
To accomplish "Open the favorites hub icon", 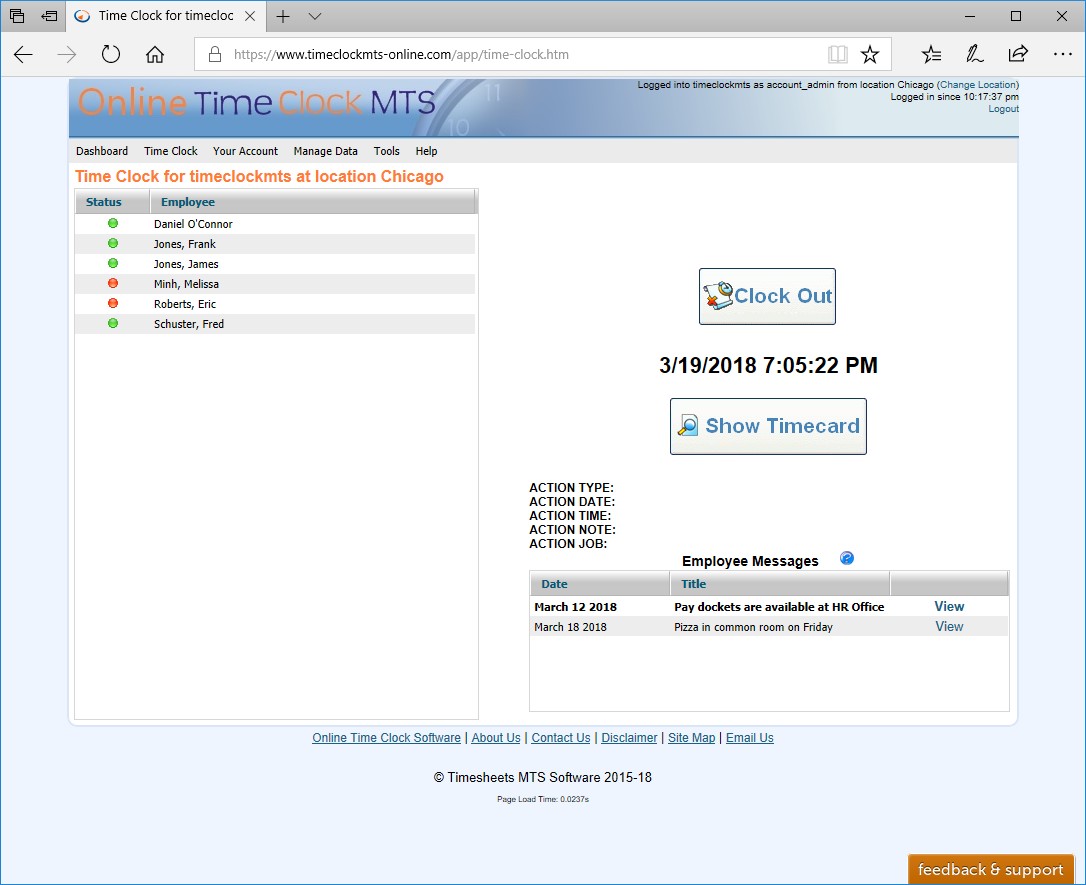I will 932,54.
